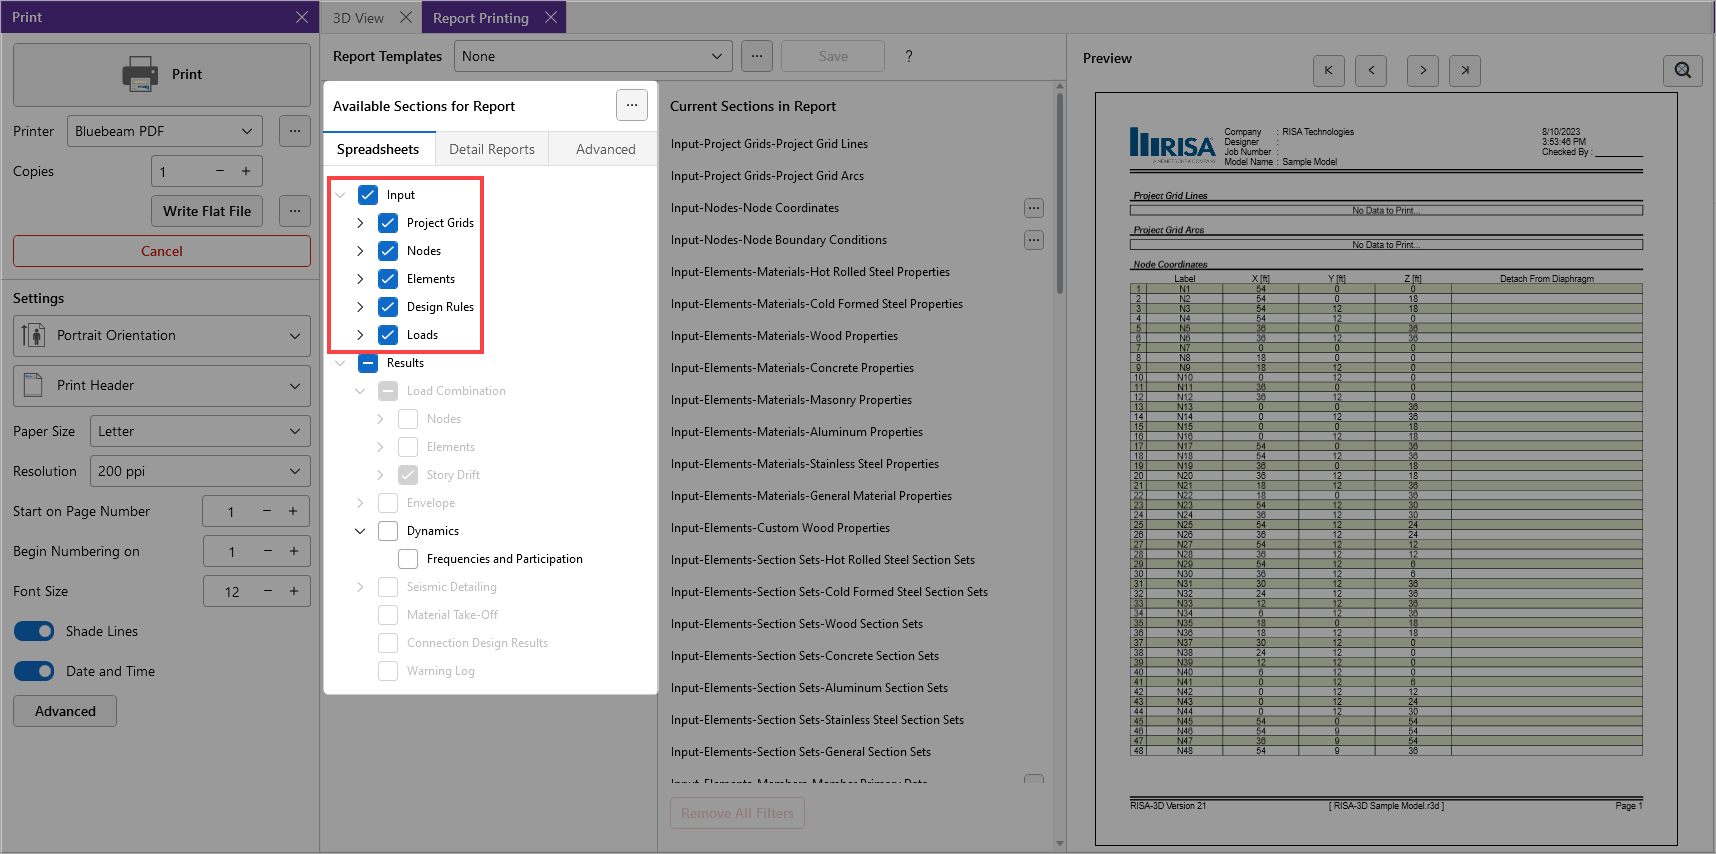This screenshot has width=1716, height=854.
Task: Open printer properties ellipsis button
Action: click(x=294, y=131)
